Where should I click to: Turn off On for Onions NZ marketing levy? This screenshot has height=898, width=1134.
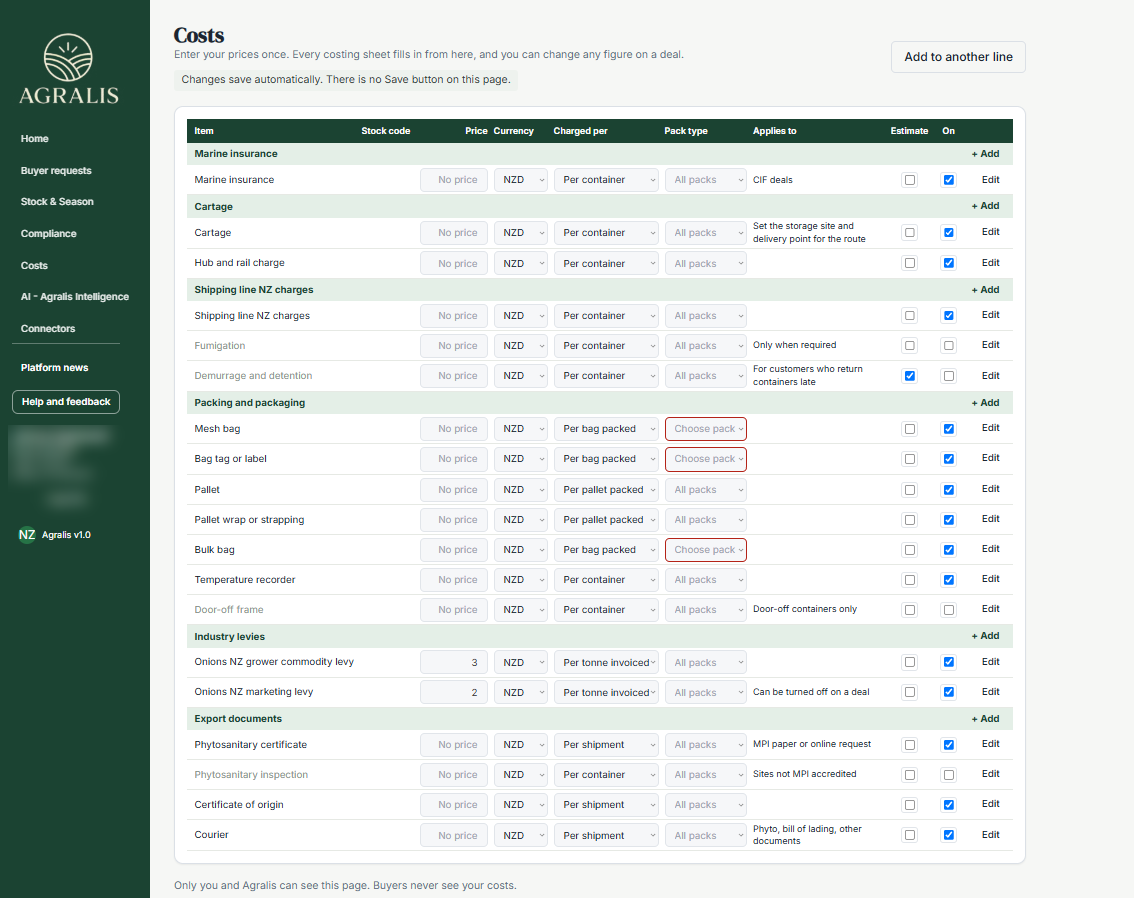(x=949, y=692)
